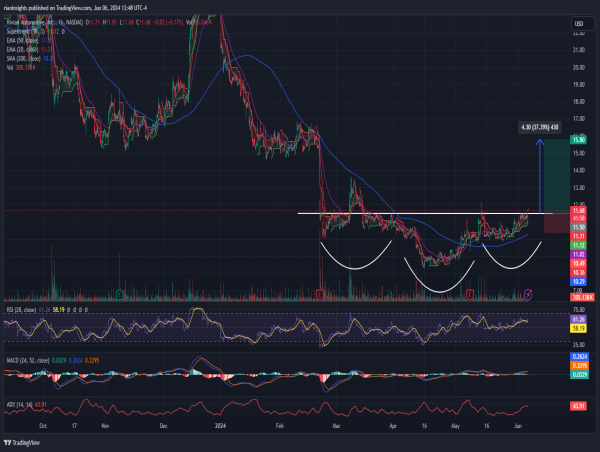The width and height of the screenshot is (600, 452).
Task: Click the 10.36 price label
Action: (578, 273)
